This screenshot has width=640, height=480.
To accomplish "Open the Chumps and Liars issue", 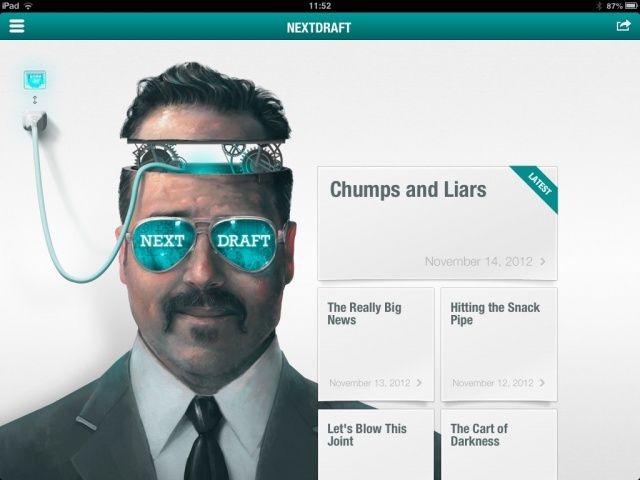I will [437, 223].
